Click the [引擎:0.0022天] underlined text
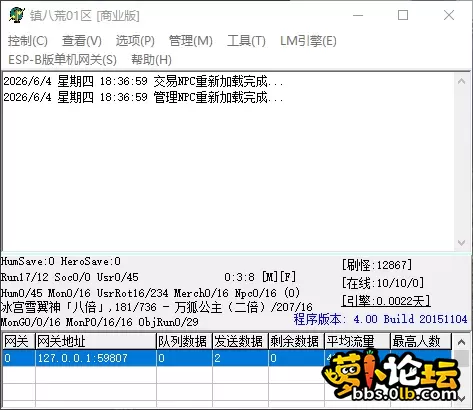This screenshot has height=410, width=473. point(386,301)
